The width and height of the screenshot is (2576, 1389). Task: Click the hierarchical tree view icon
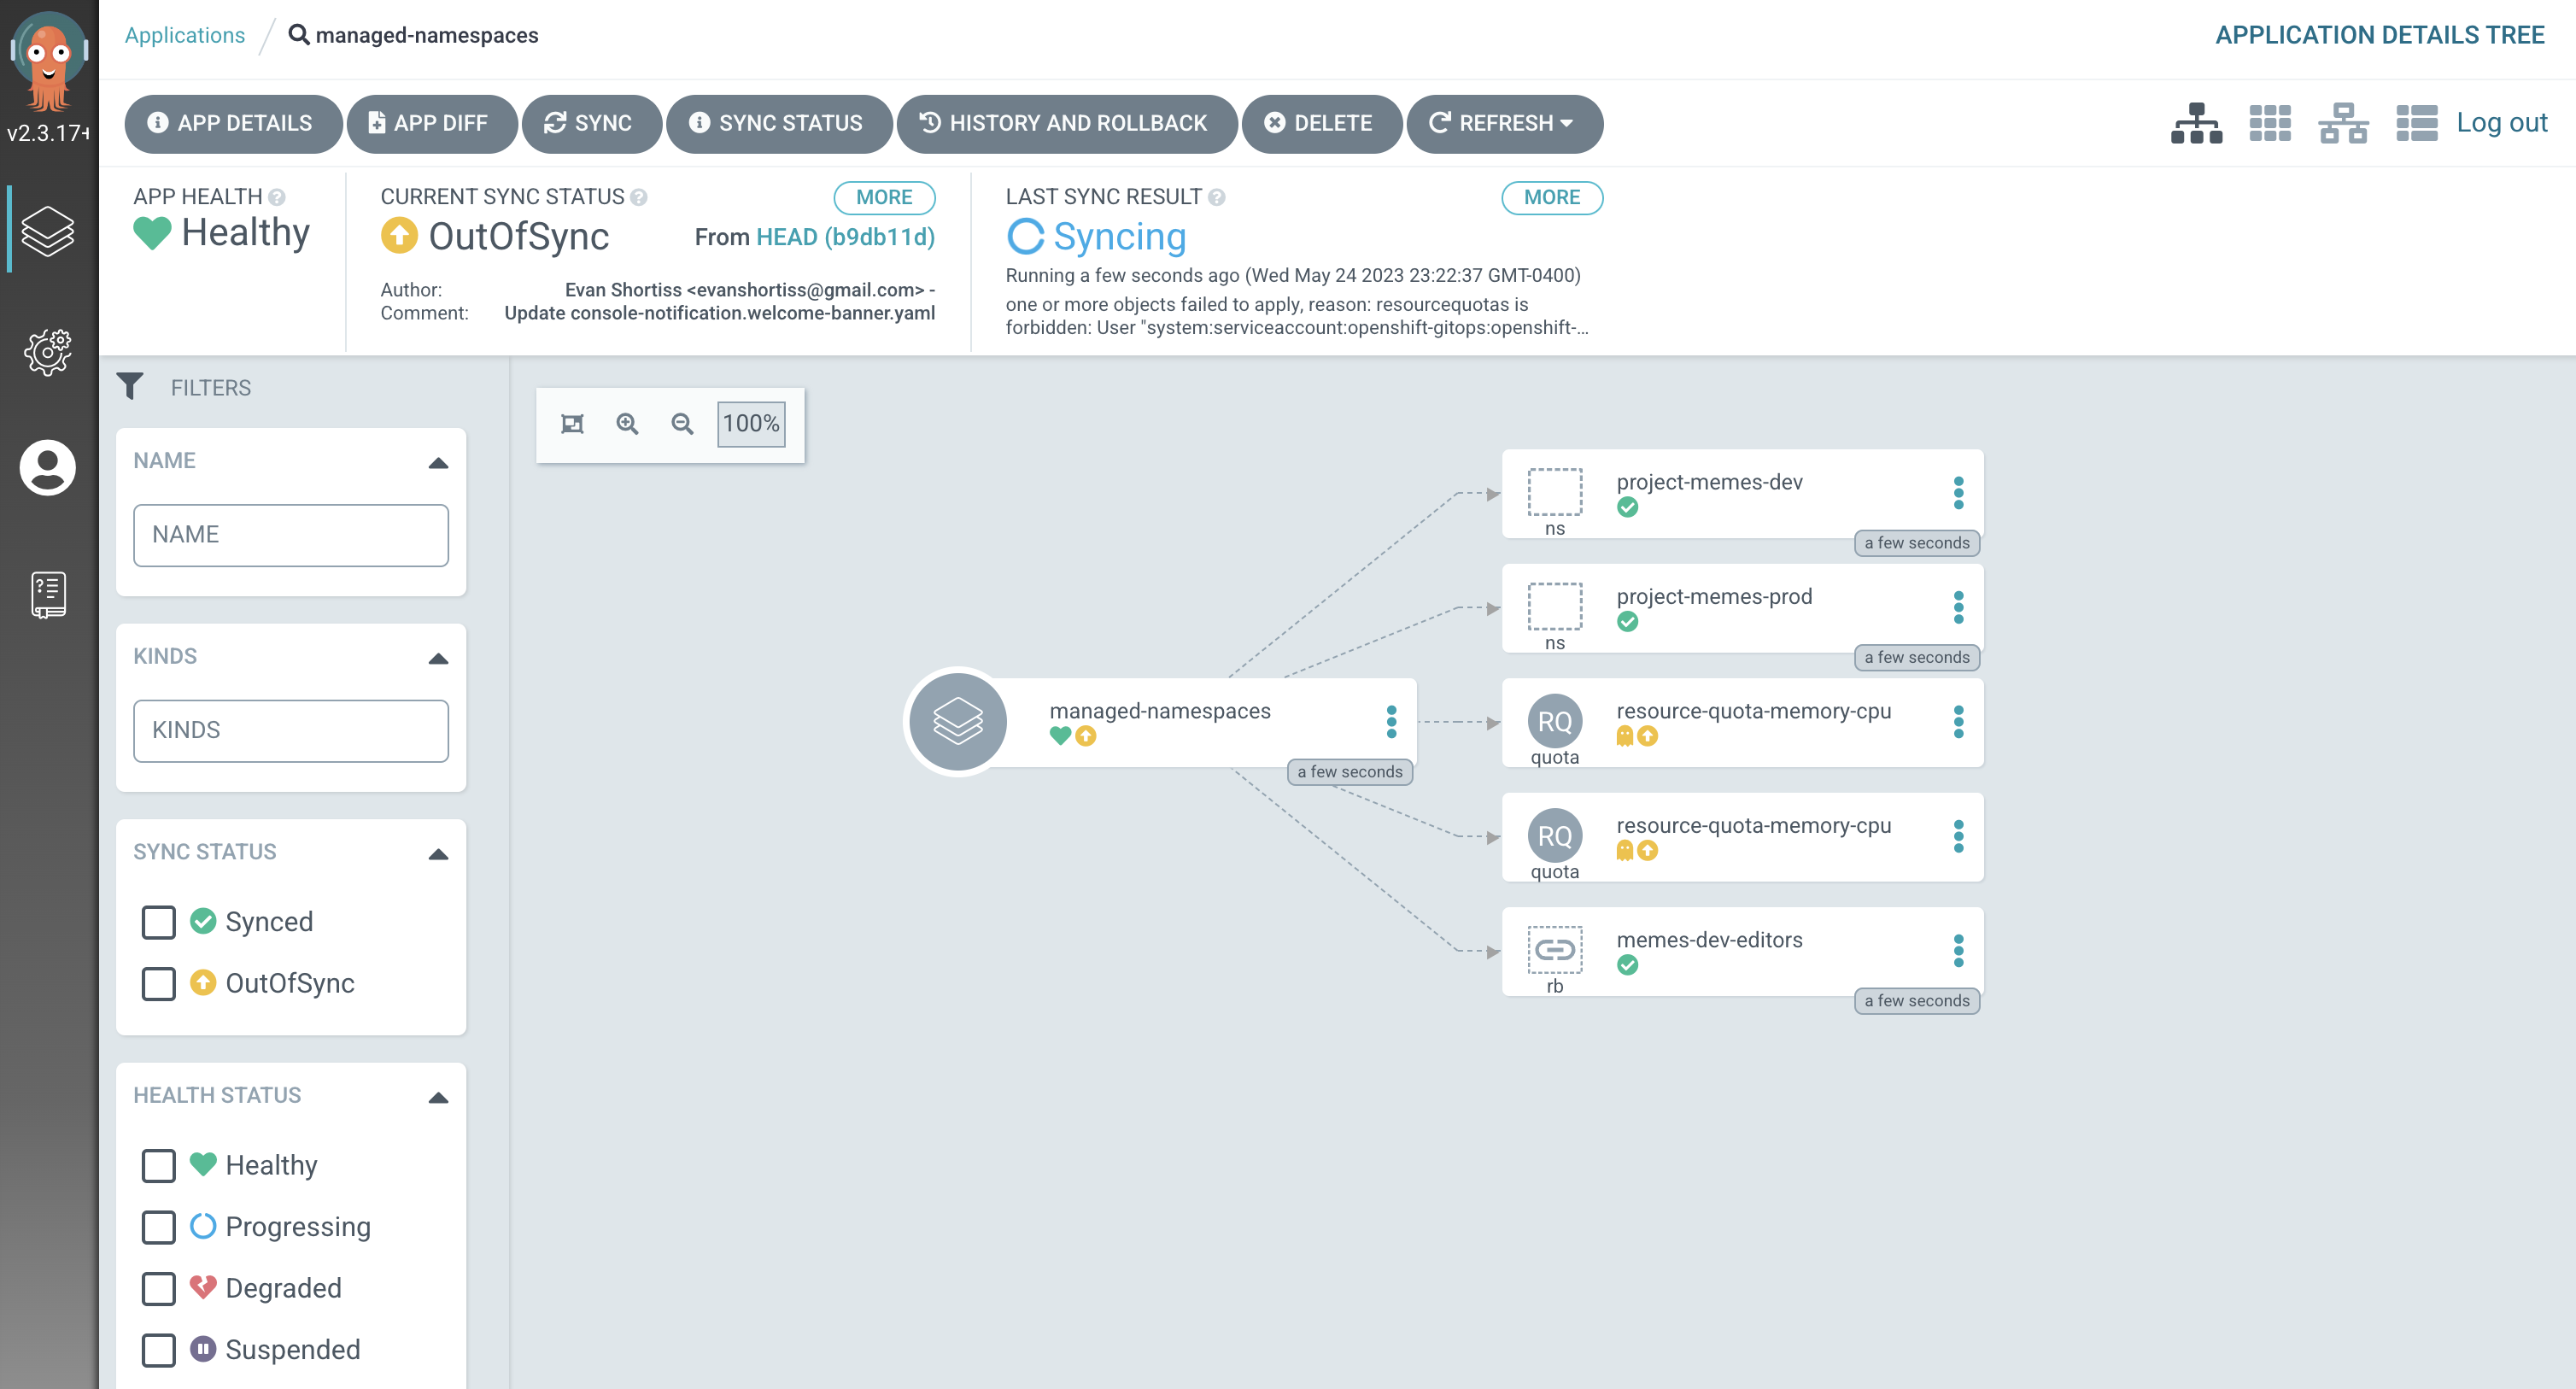[x=2195, y=123]
